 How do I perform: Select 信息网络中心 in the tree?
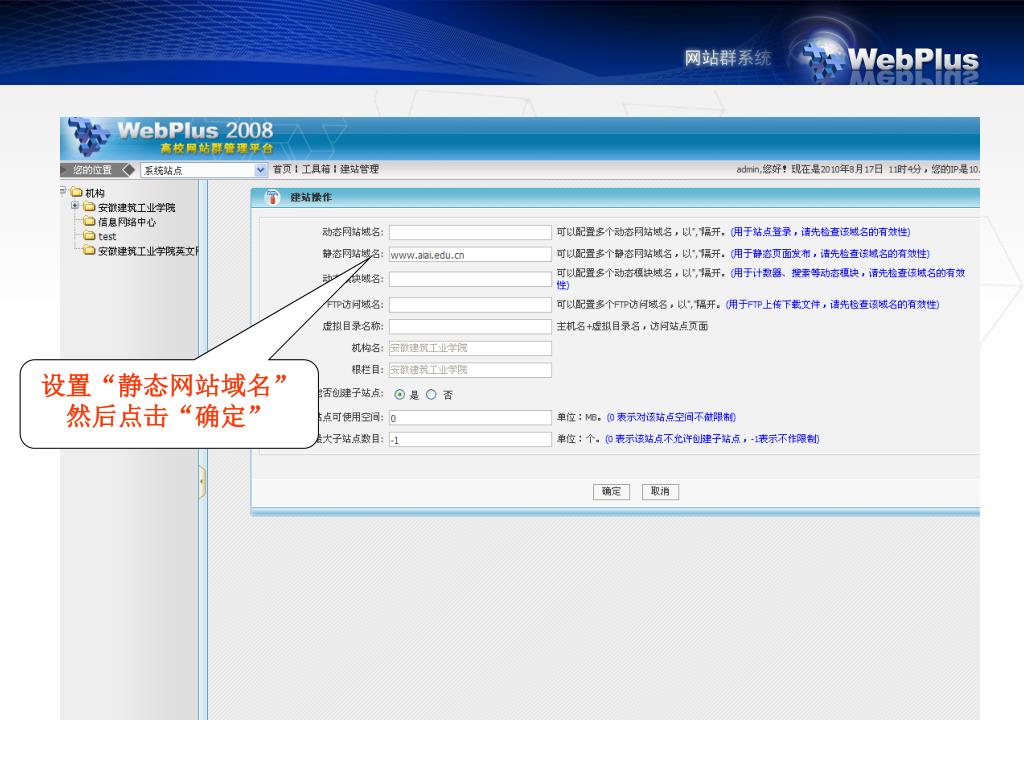tap(127, 222)
